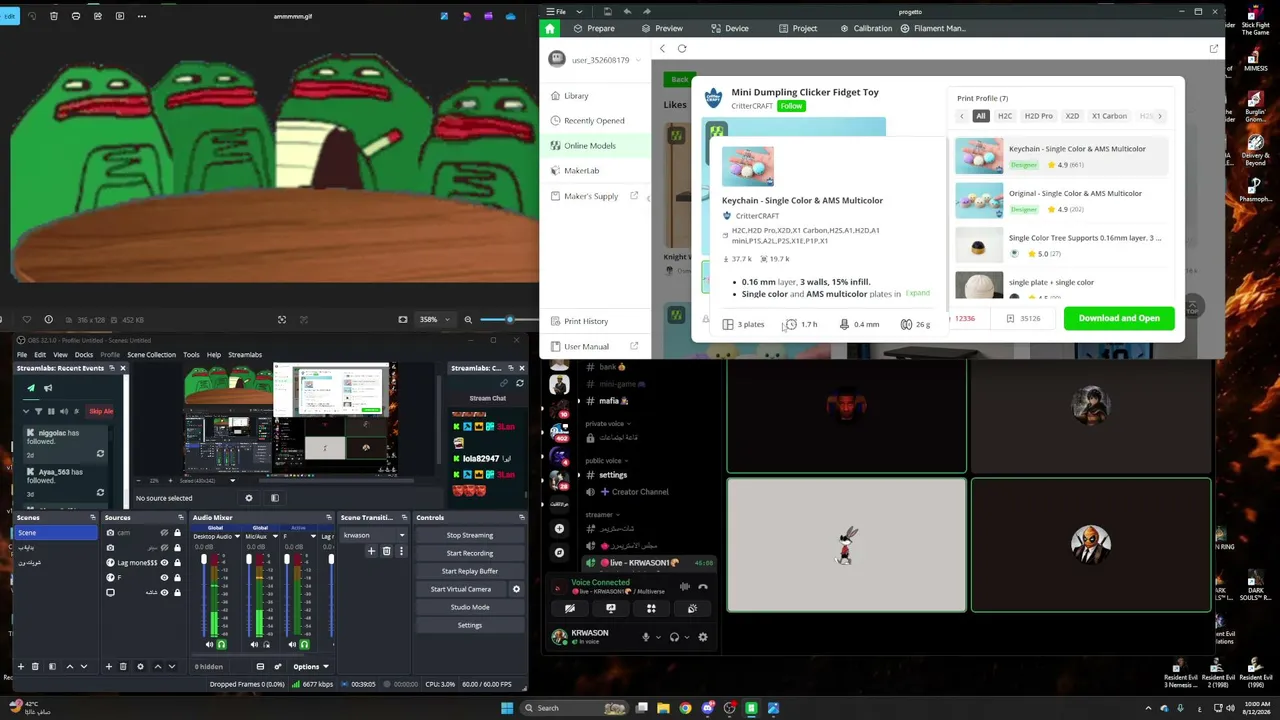Refresh the Streamlabs chat dock
The height and width of the screenshot is (720, 1280).
[520, 383]
